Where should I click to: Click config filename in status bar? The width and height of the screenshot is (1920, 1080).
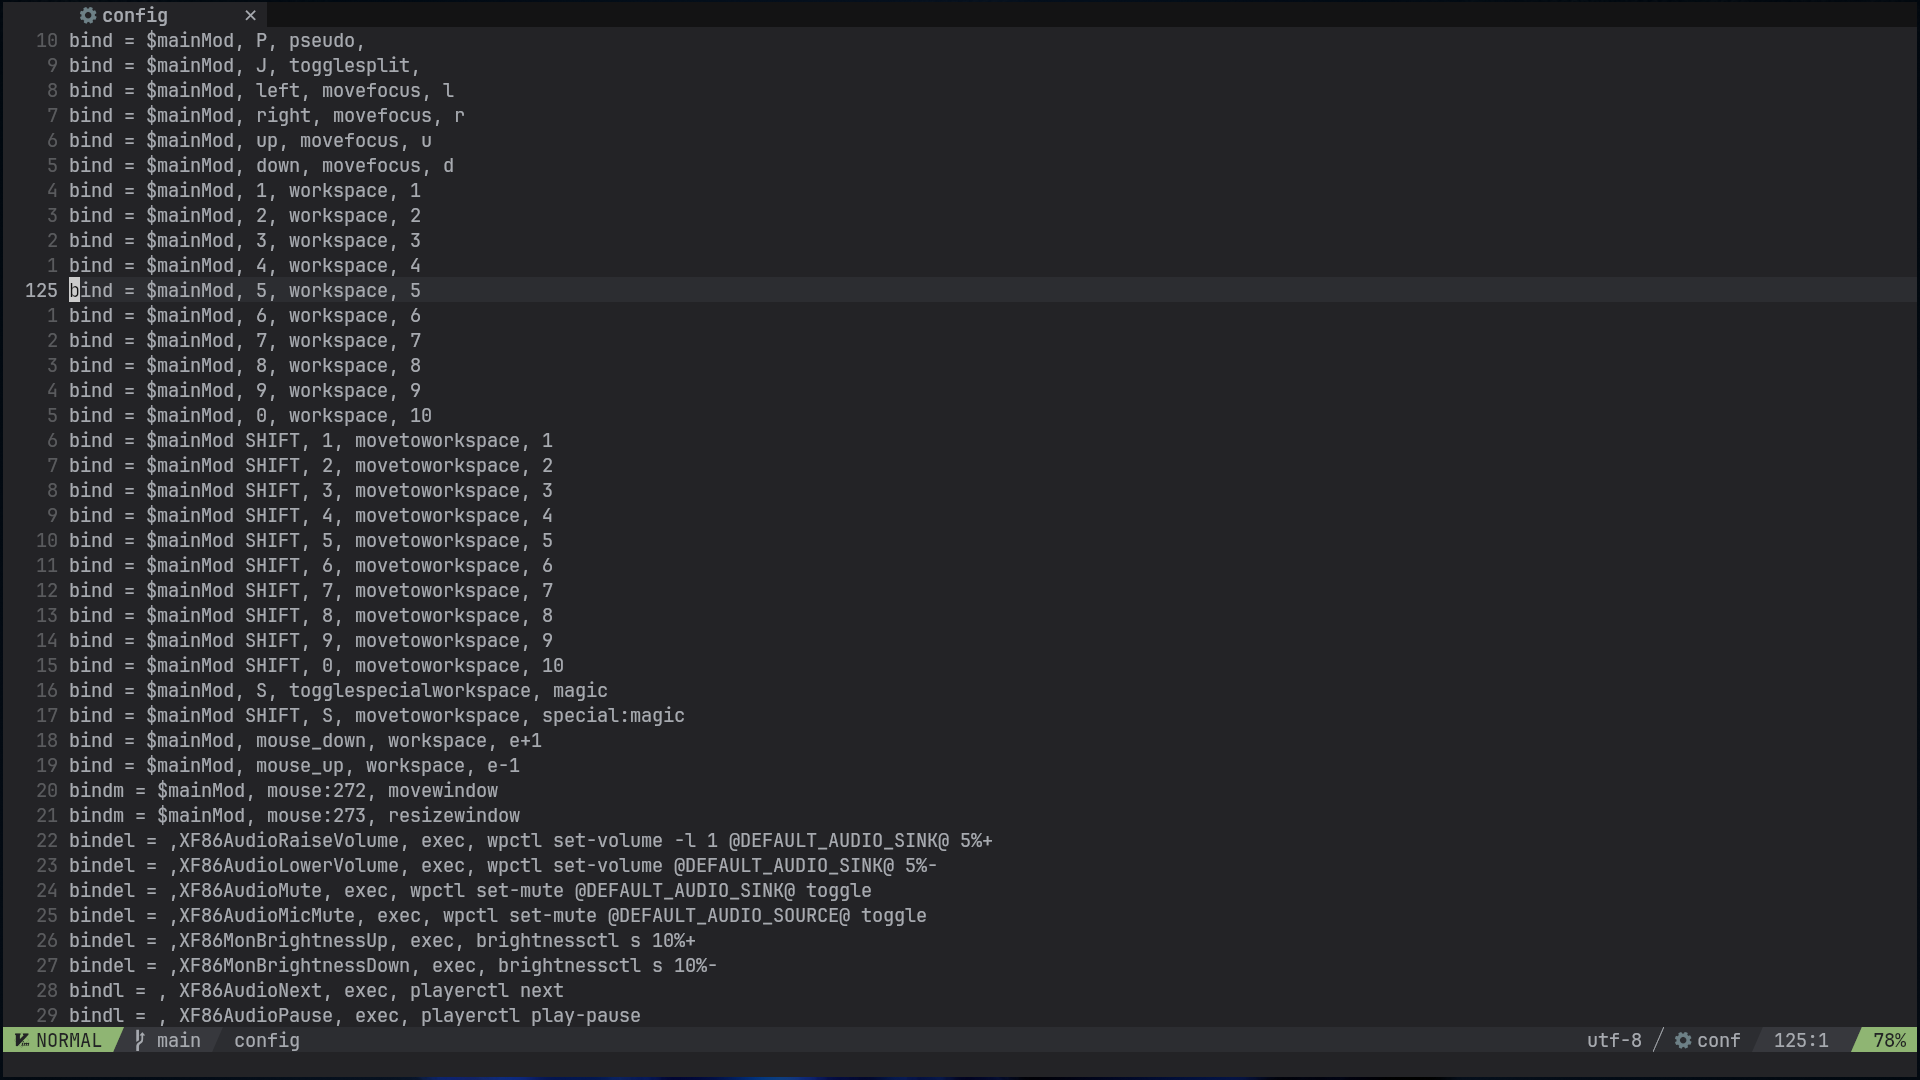tap(267, 1040)
